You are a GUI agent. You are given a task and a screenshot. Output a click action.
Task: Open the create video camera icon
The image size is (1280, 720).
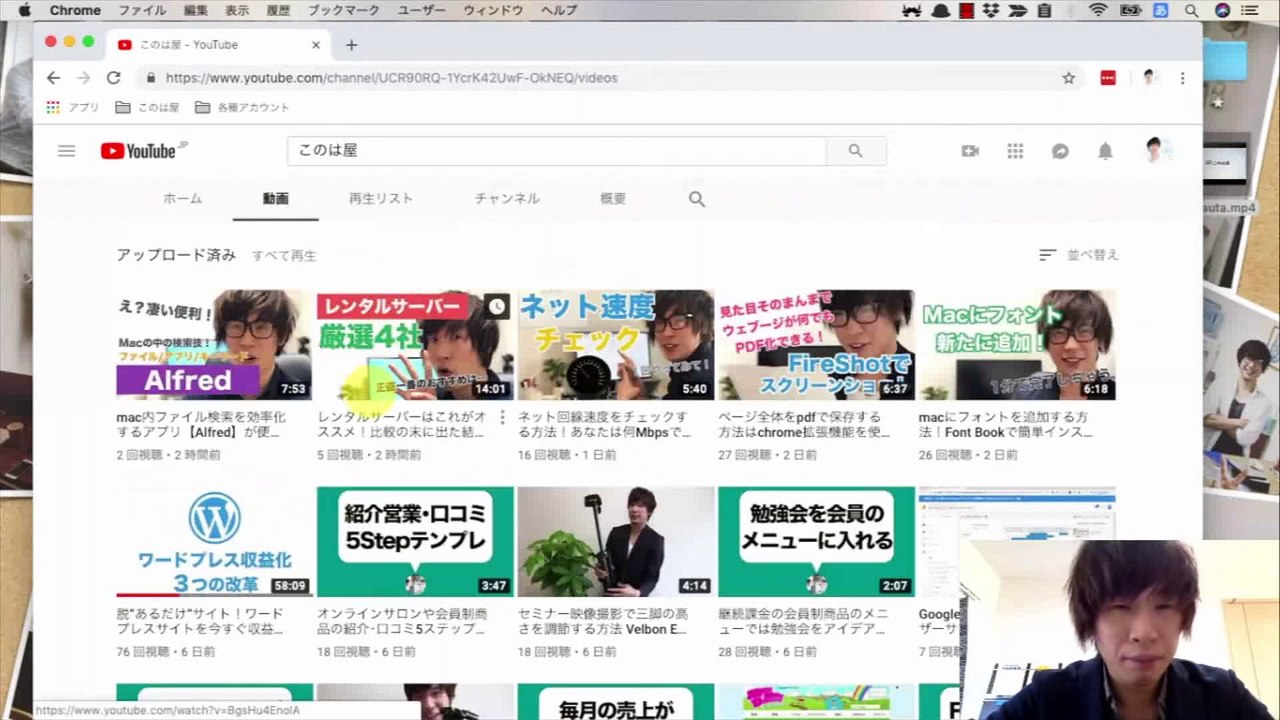pos(970,151)
